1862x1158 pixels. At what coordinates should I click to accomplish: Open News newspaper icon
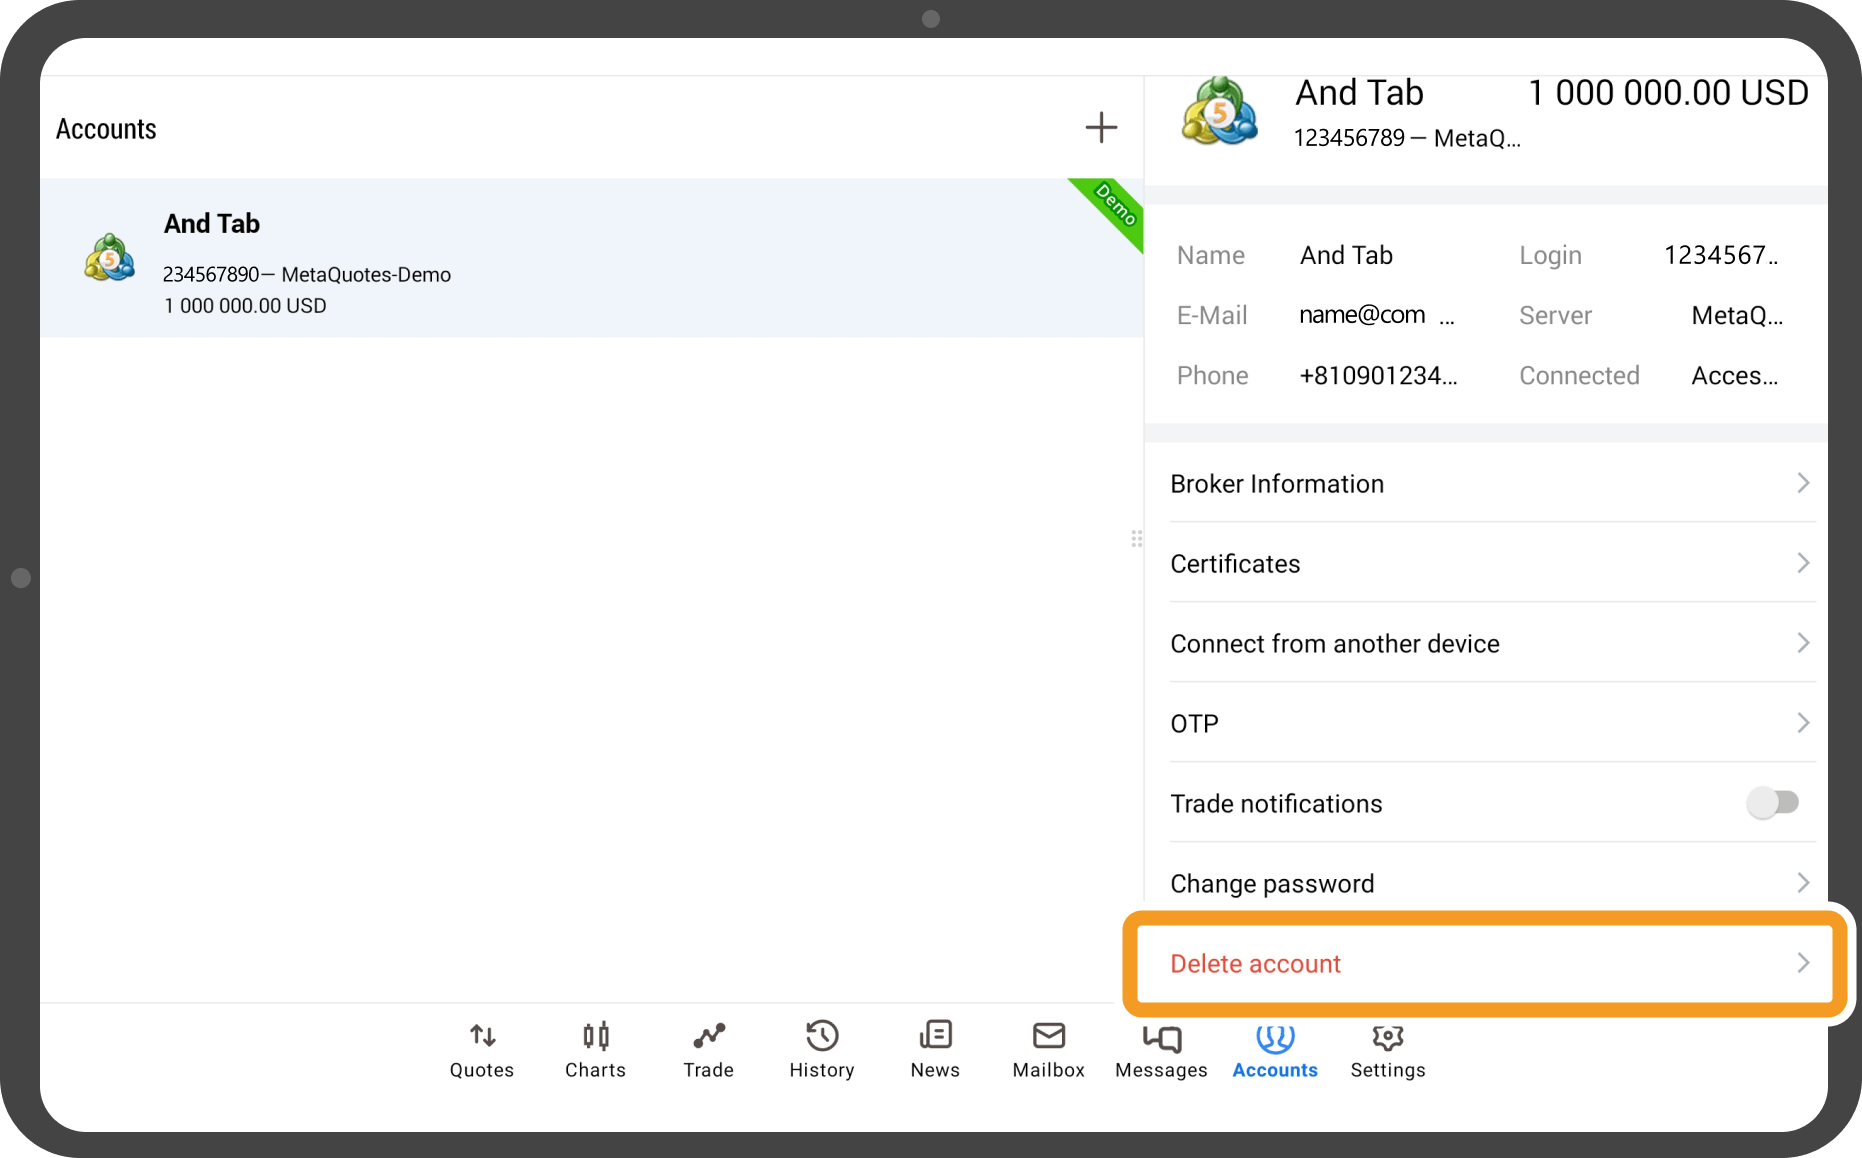point(936,1035)
